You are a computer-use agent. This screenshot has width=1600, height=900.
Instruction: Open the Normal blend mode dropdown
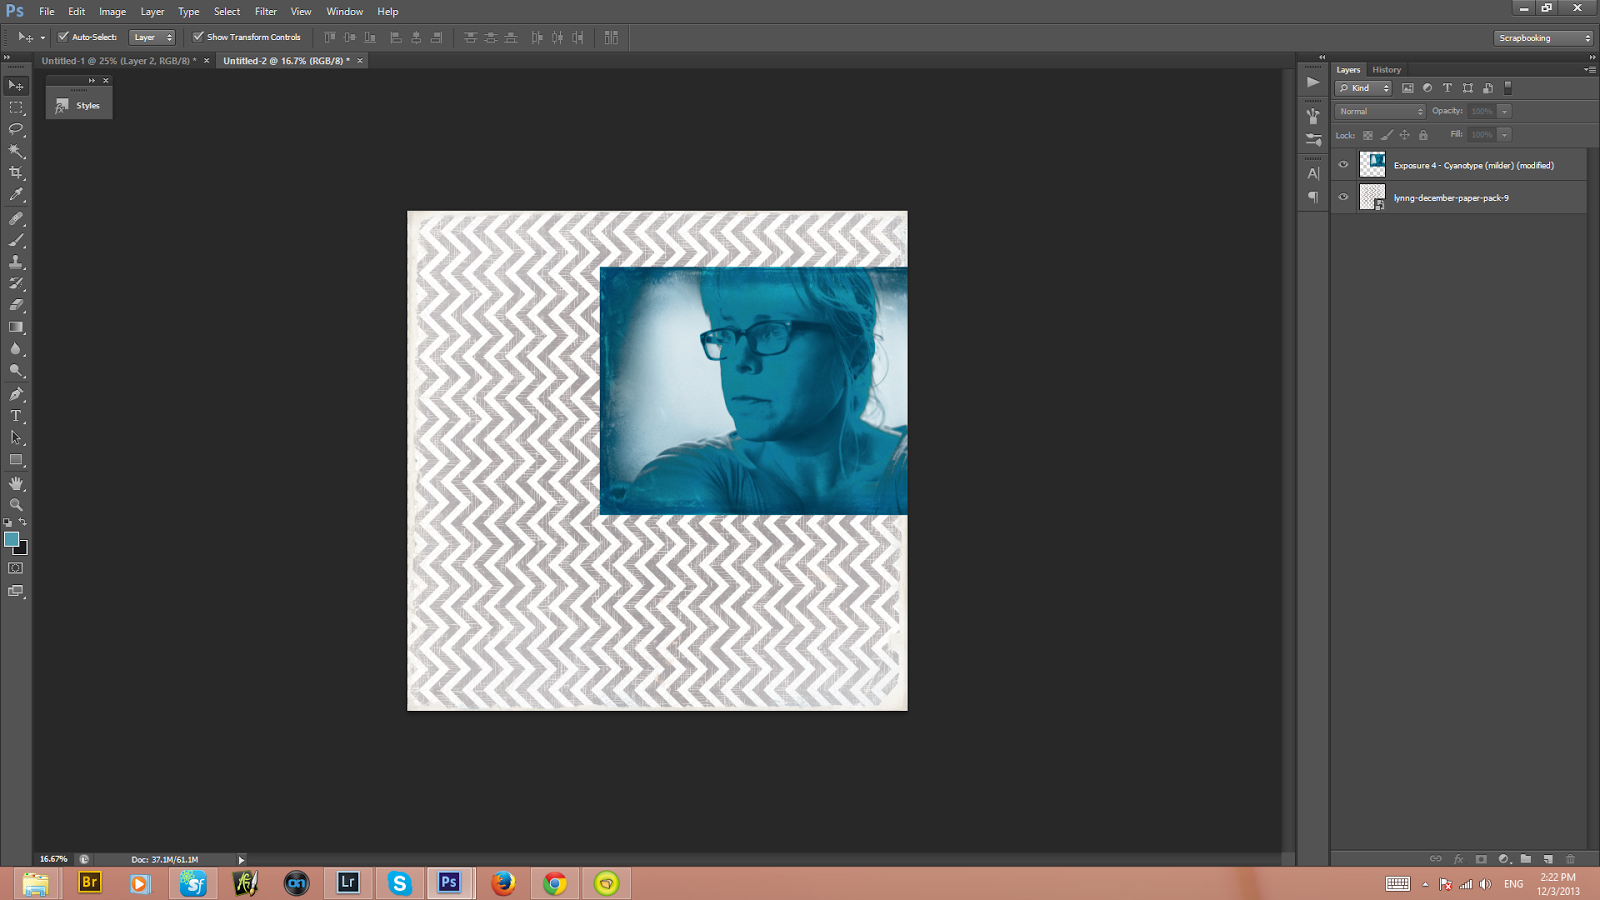1380,111
